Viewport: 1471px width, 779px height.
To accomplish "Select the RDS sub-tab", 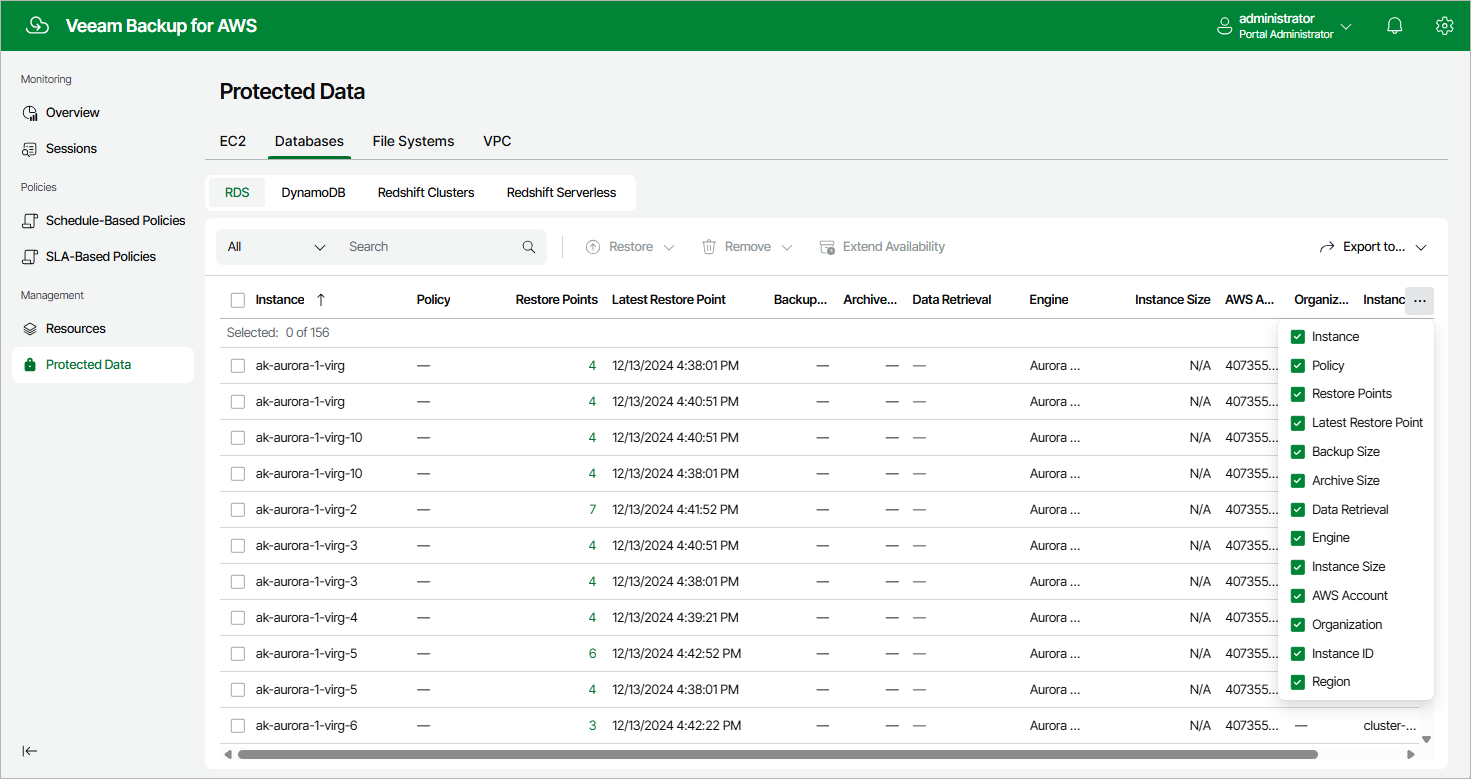I will [237, 193].
